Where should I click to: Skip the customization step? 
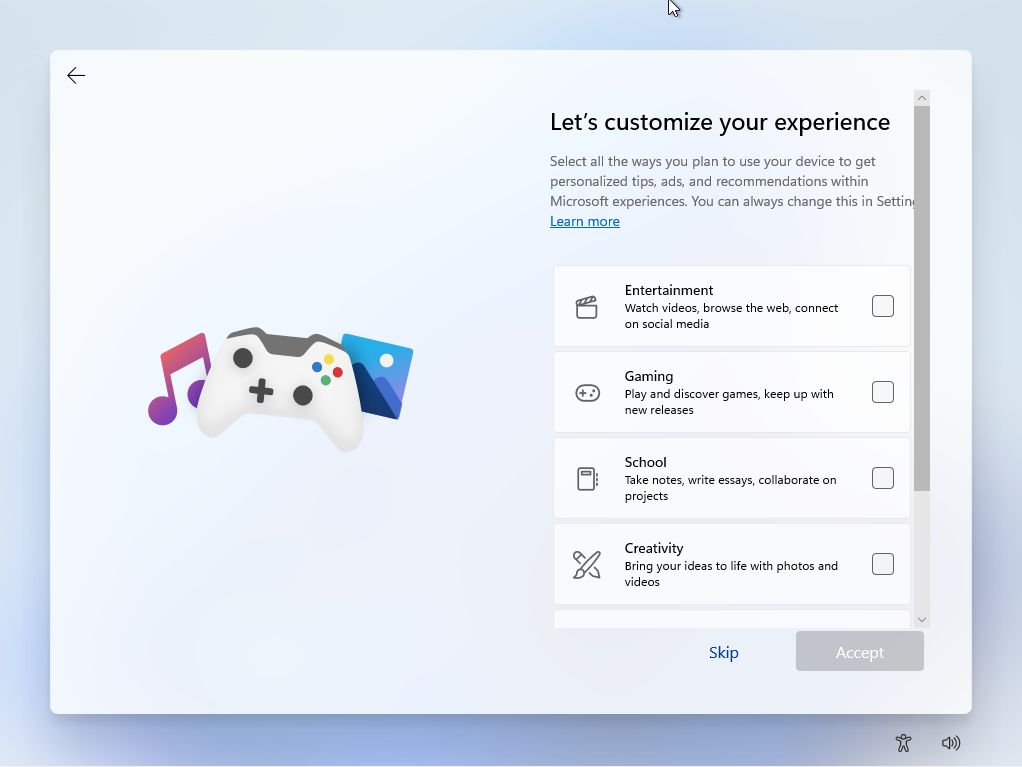coord(723,652)
